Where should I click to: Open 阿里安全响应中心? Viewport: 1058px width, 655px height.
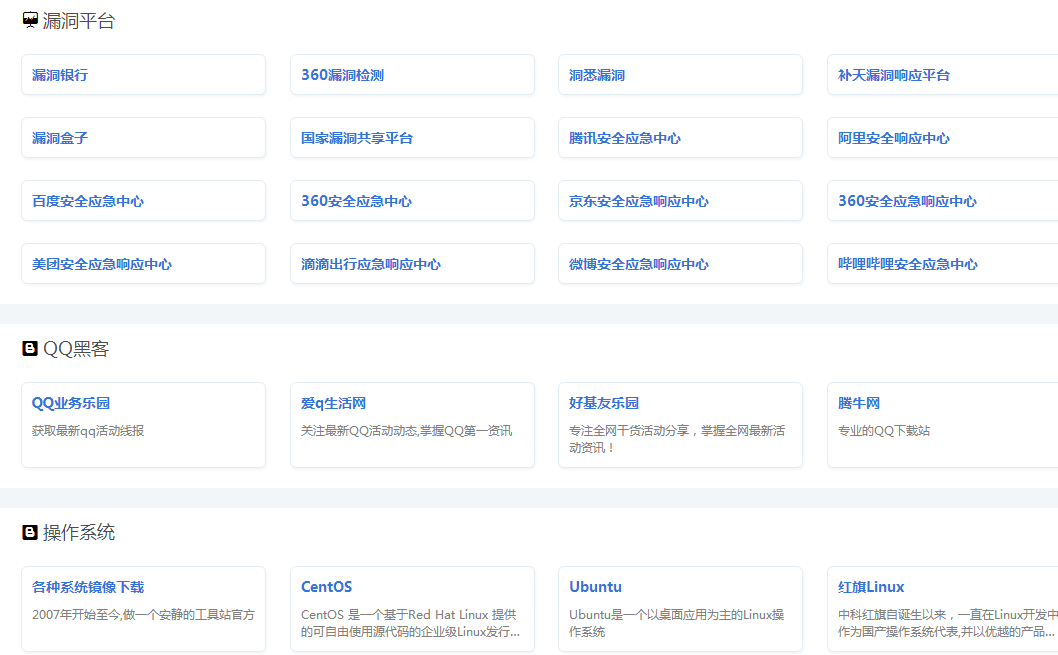pyautogui.click(x=894, y=138)
